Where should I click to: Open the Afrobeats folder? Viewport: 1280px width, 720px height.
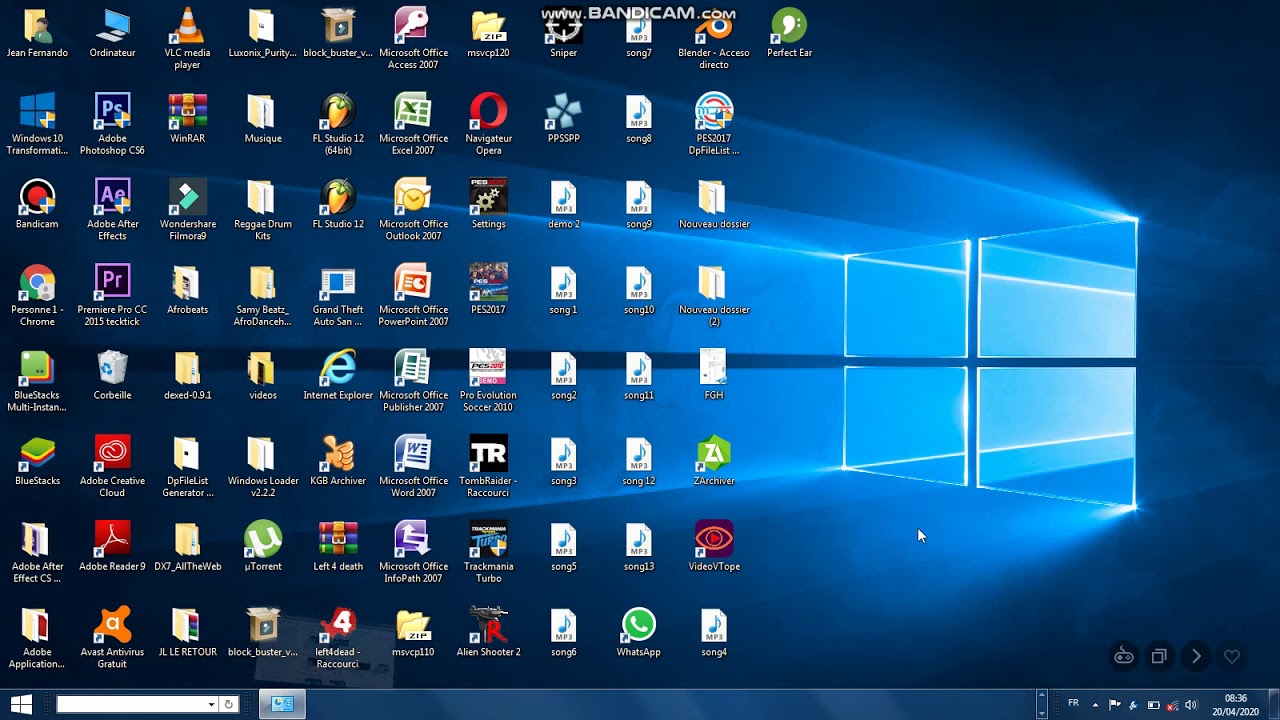187,290
